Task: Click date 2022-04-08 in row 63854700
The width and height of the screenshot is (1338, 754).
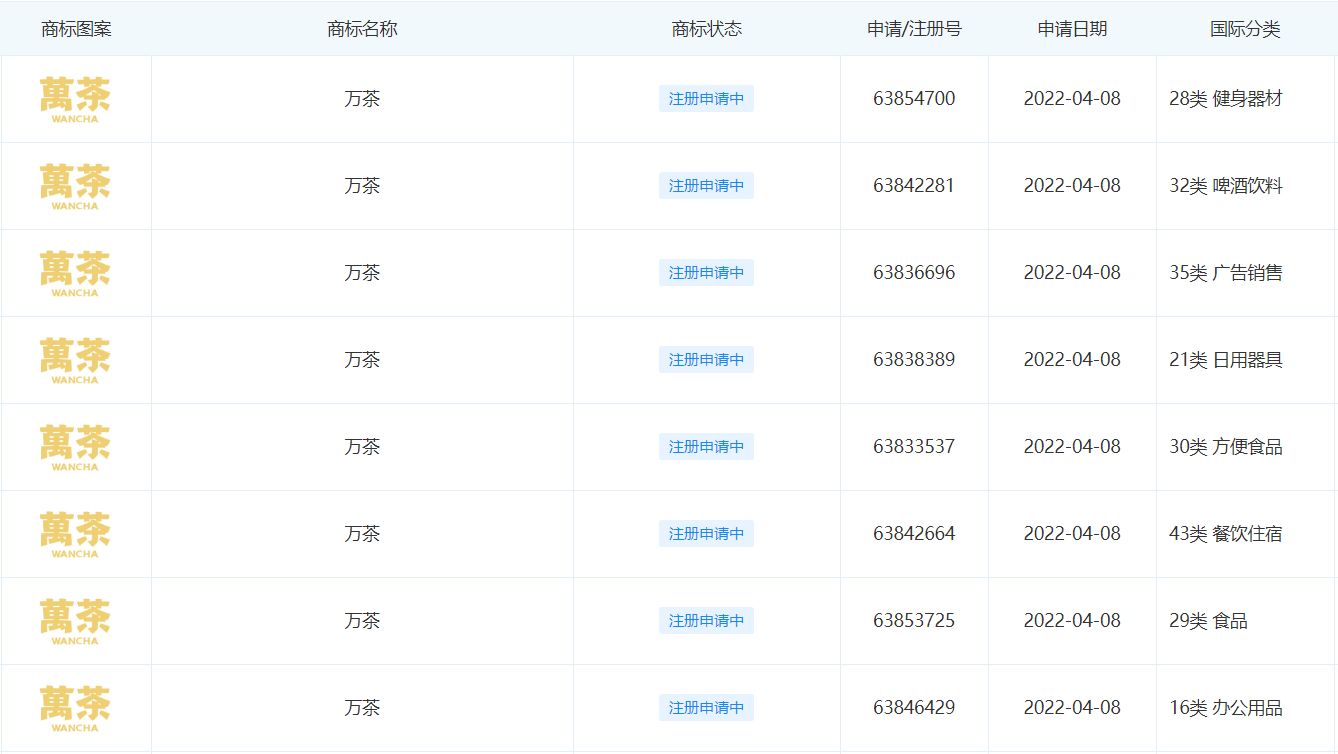Action: pos(1072,99)
